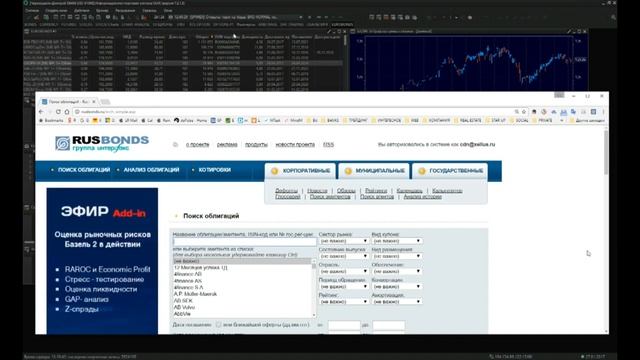Expand the Состояние выпуска dropdown
Screen dimensions: 640x360
344,256
